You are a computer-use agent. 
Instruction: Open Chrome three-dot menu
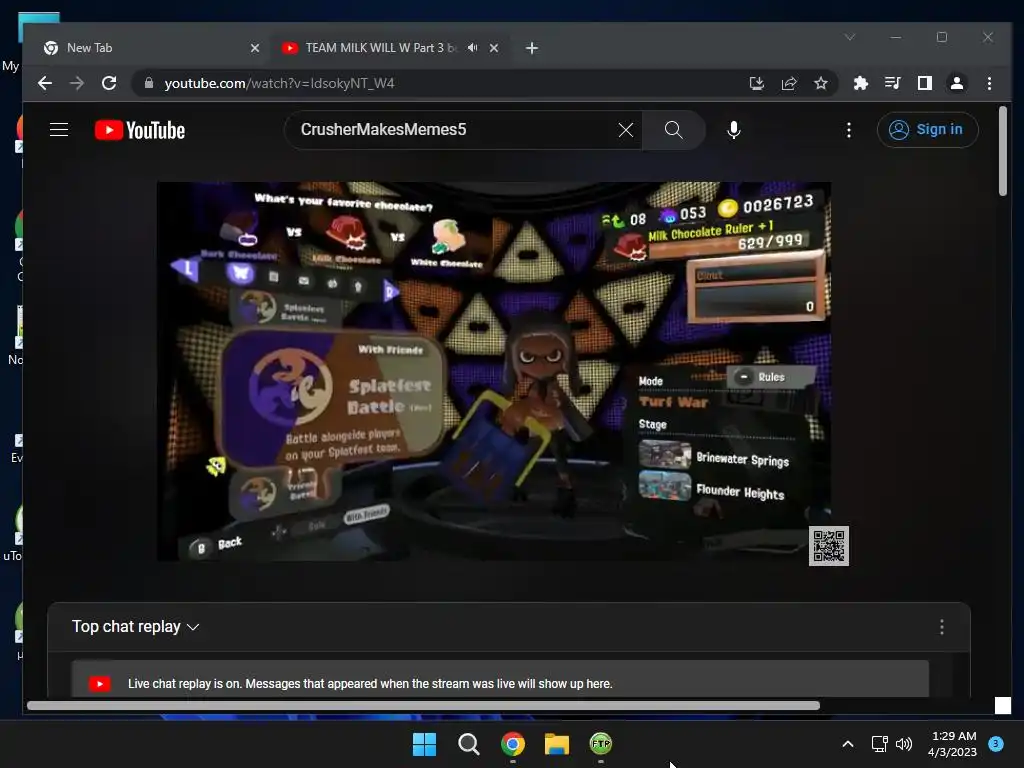pos(989,83)
